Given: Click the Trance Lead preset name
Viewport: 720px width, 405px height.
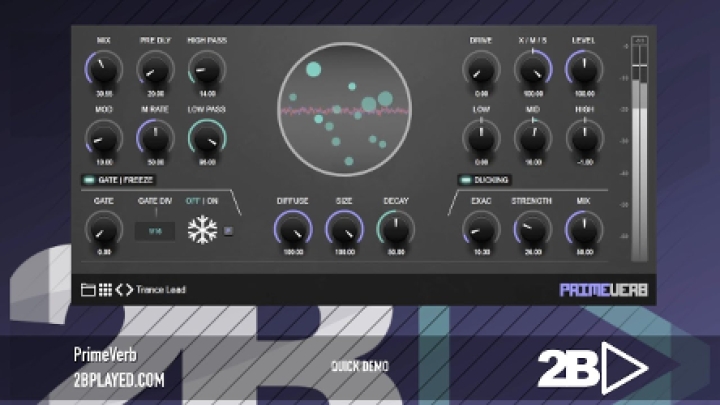Looking at the screenshot, I should click(161, 290).
